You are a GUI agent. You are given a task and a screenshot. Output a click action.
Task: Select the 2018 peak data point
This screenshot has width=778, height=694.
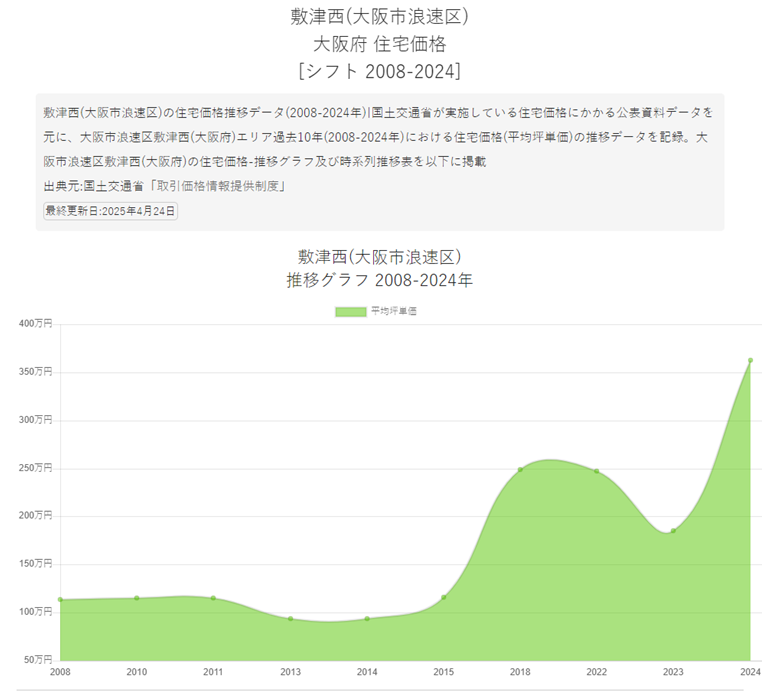click(520, 470)
